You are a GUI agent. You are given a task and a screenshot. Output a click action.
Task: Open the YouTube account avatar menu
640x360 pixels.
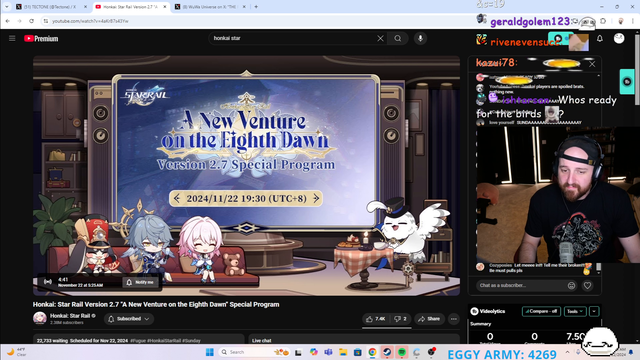coord(619,38)
